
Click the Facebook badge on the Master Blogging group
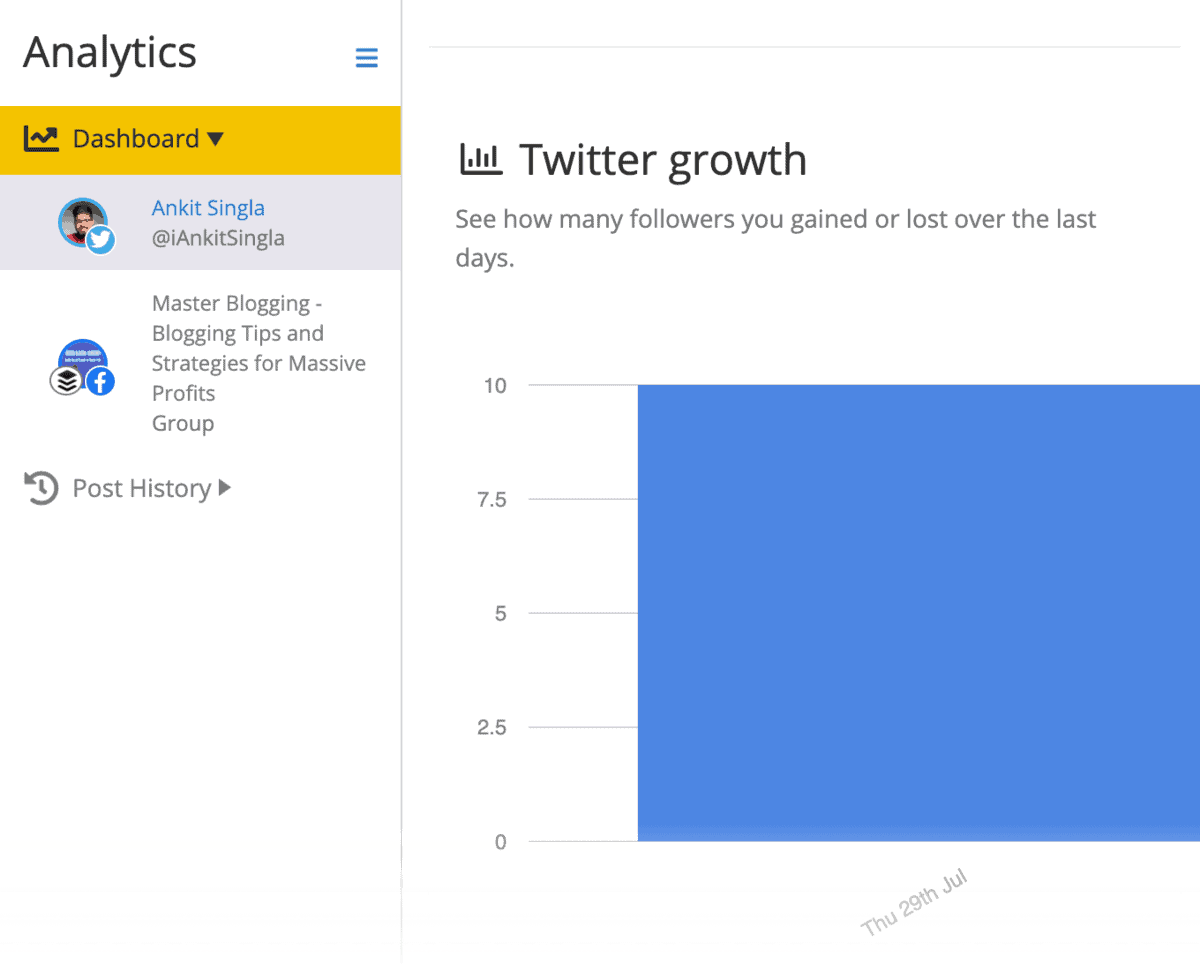click(x=98, y=381)
